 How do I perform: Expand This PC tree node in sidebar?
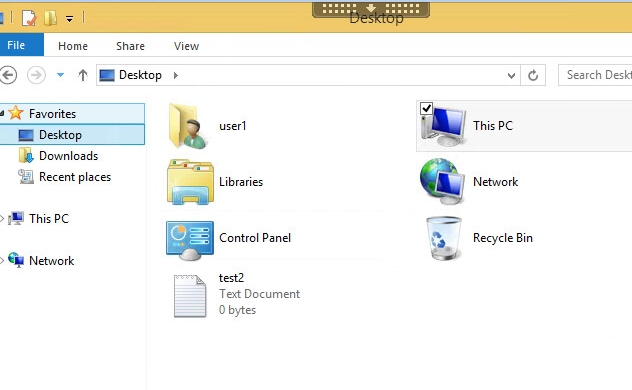point(2,219)
